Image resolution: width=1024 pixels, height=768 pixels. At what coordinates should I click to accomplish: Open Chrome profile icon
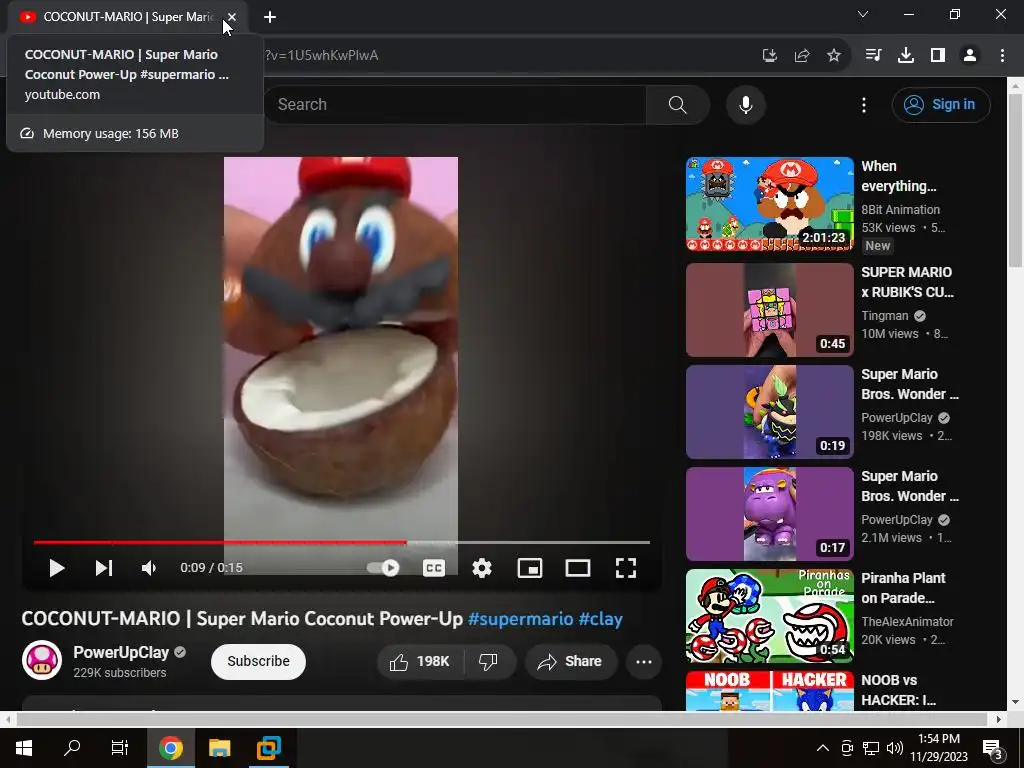(970, 56)
